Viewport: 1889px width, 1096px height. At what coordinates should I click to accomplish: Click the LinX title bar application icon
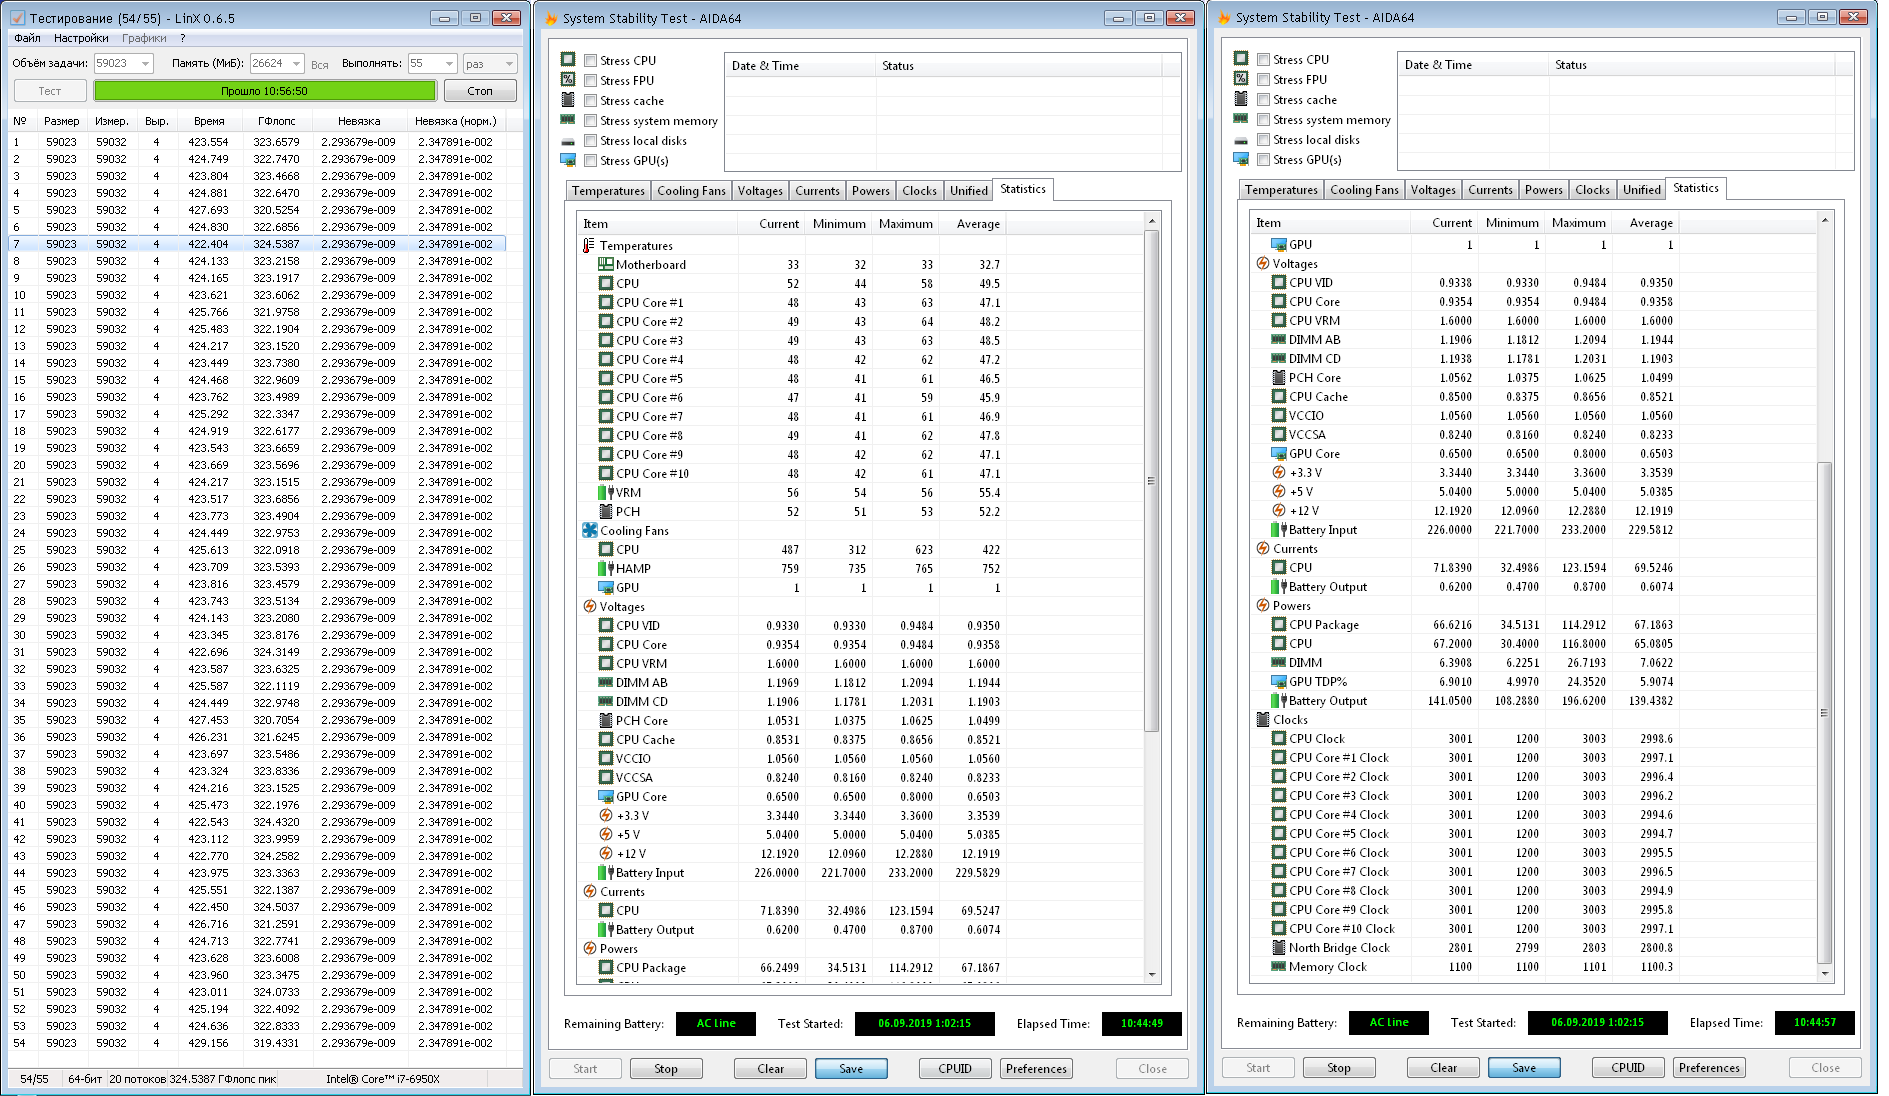pos(16,18)
